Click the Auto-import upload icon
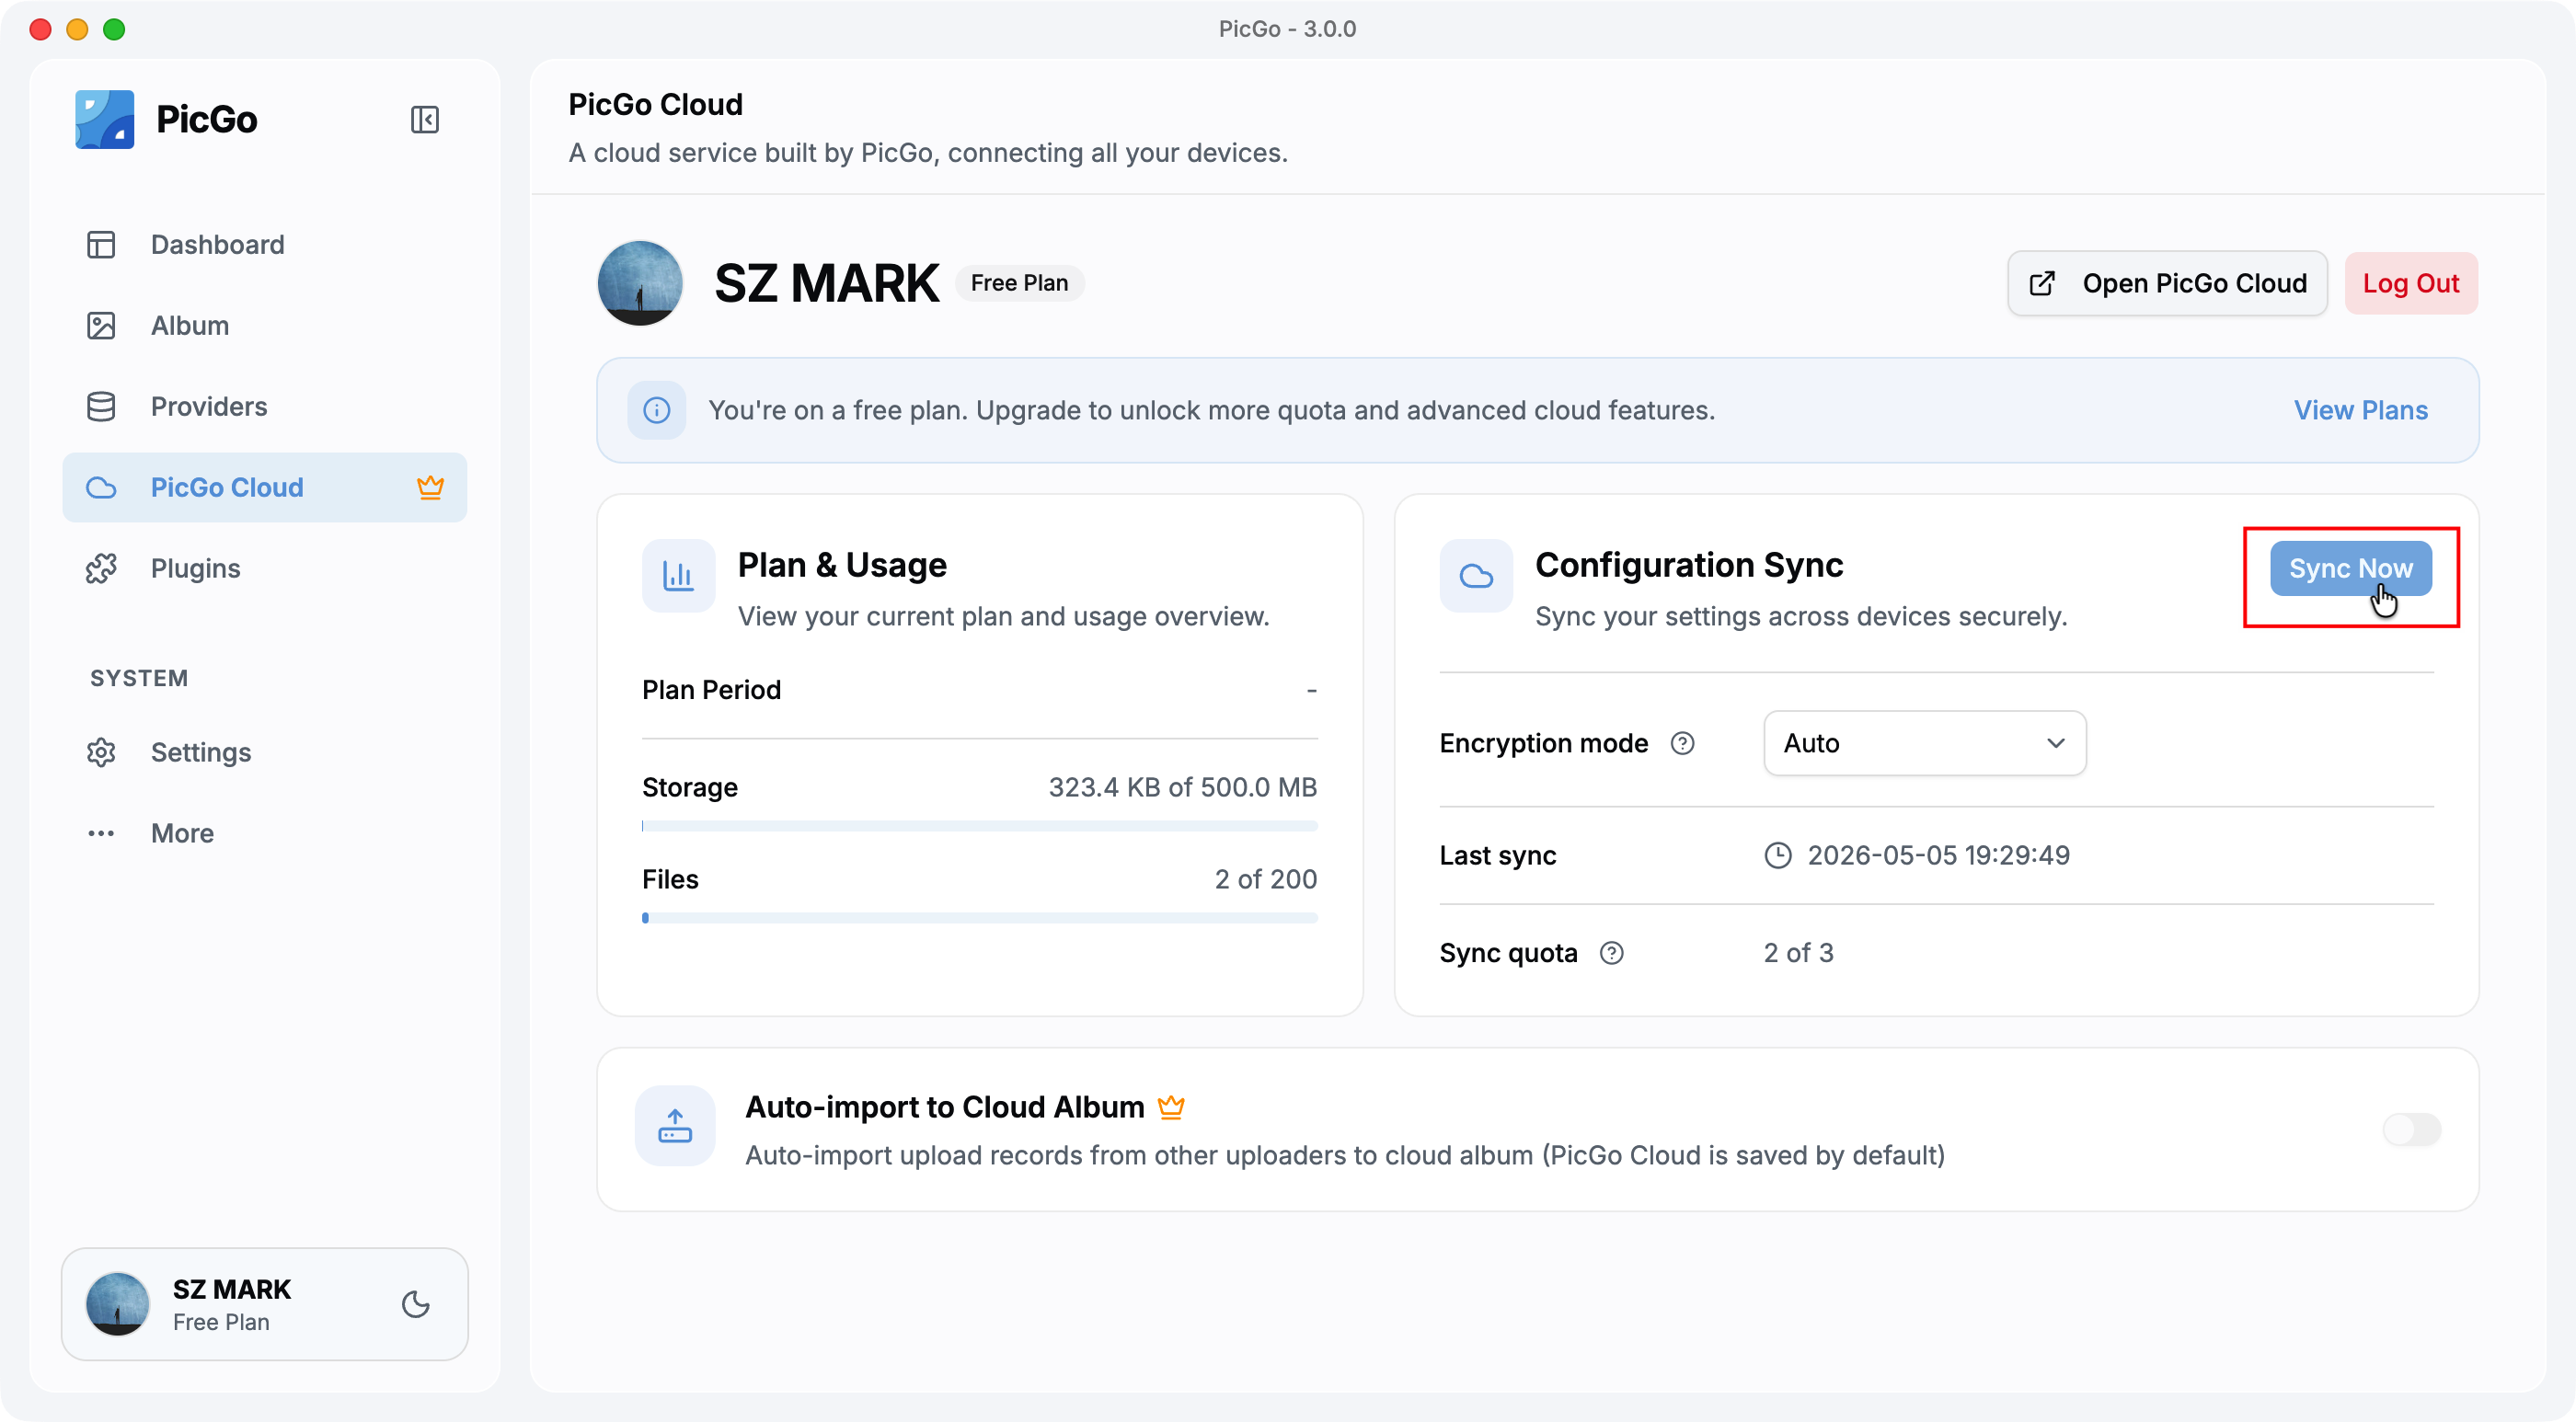This screenshot has width=2576, height=1422. point(675,1126)
